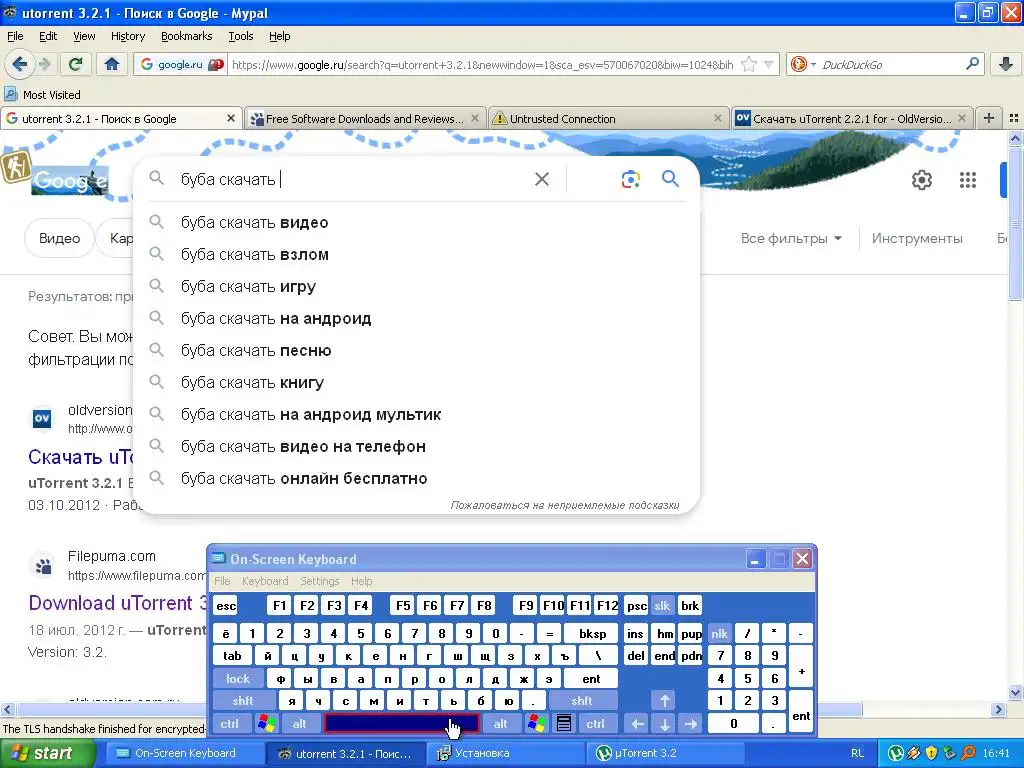Close the Untrusted Connection tab
Viewport: 1024px width, 768px height.
tap(718, 118)
